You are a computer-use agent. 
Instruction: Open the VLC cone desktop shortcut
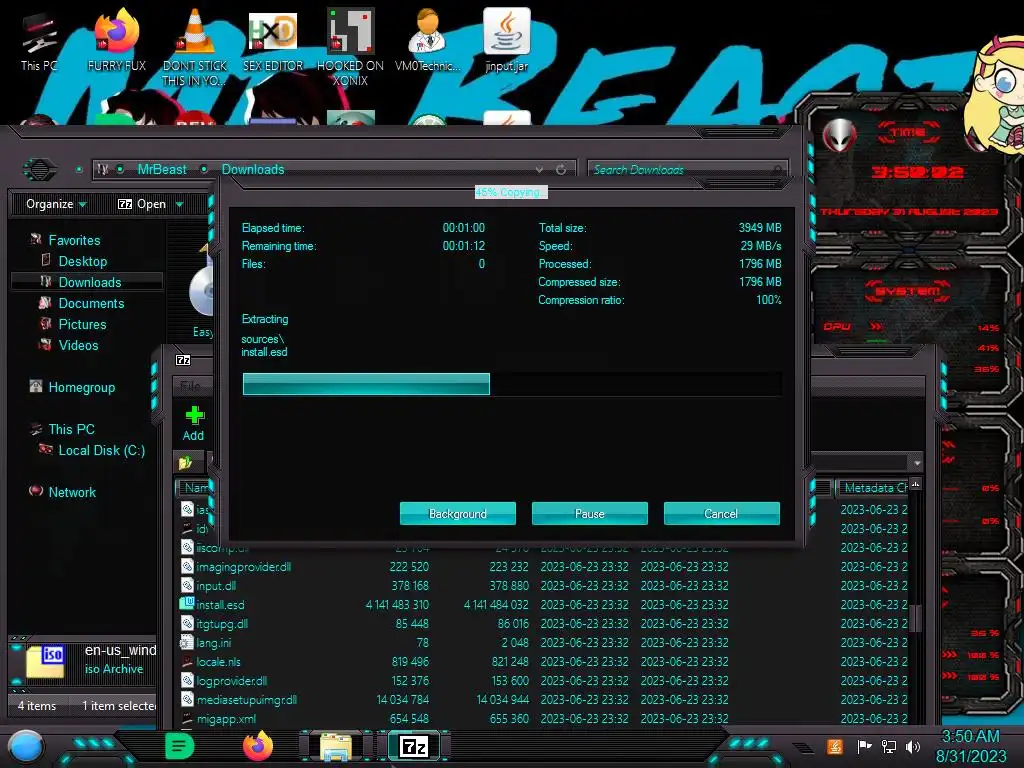click(194, 47)
